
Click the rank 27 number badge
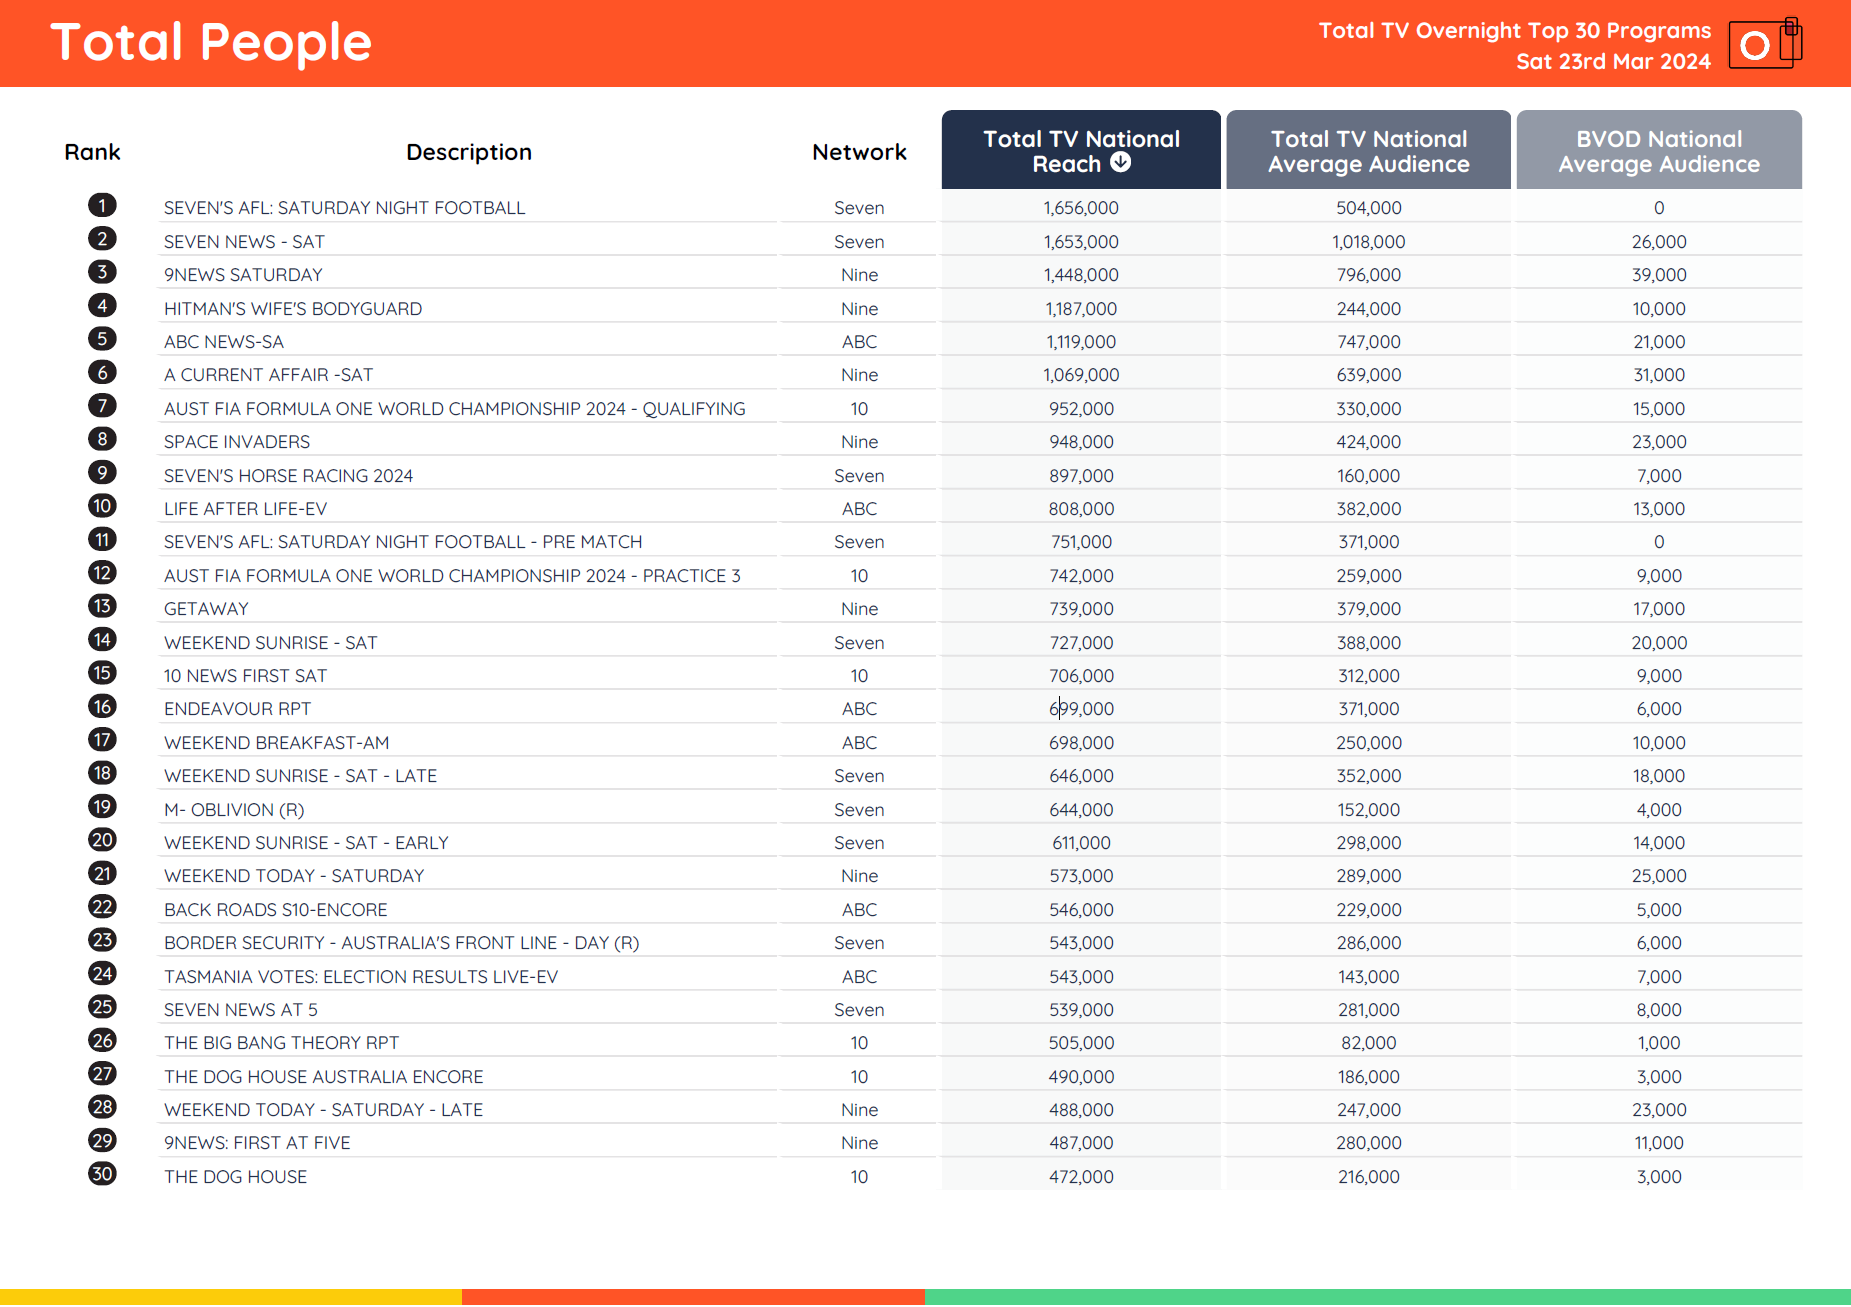102,1074
